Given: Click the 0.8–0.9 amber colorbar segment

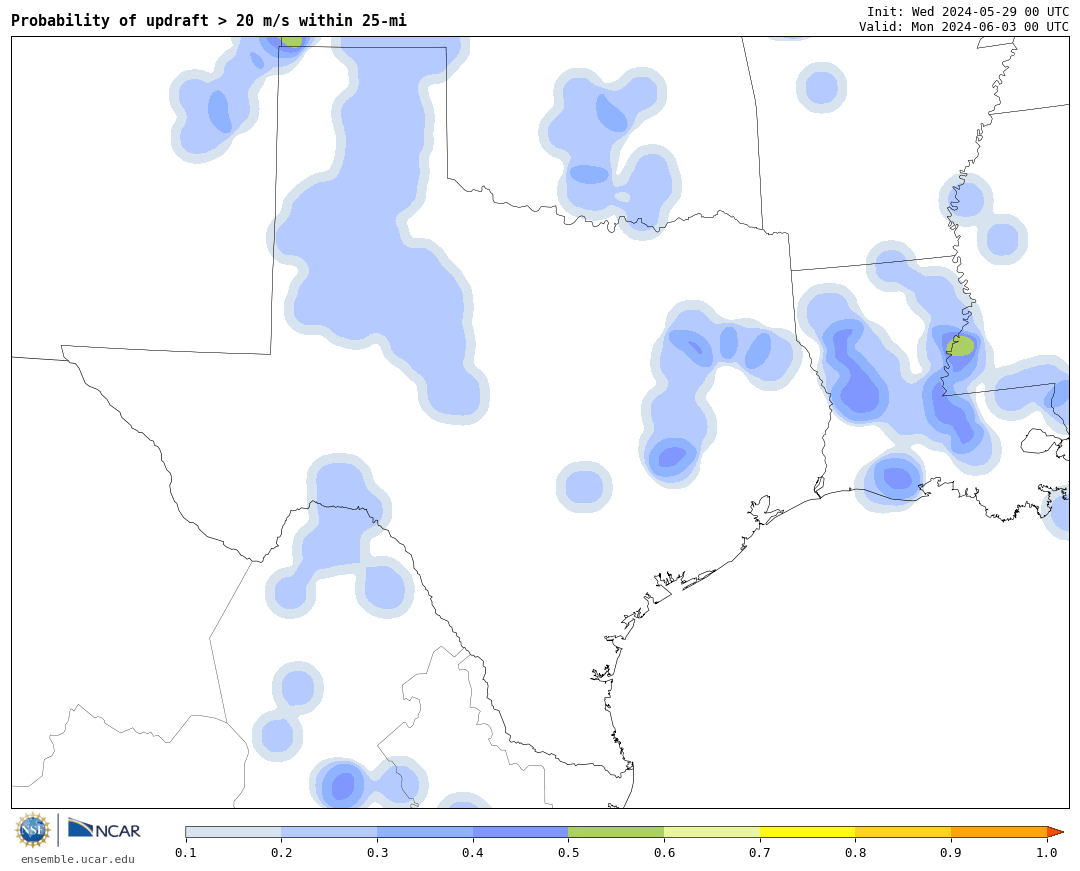Looking at the screenshot, I should click(904, 832).
